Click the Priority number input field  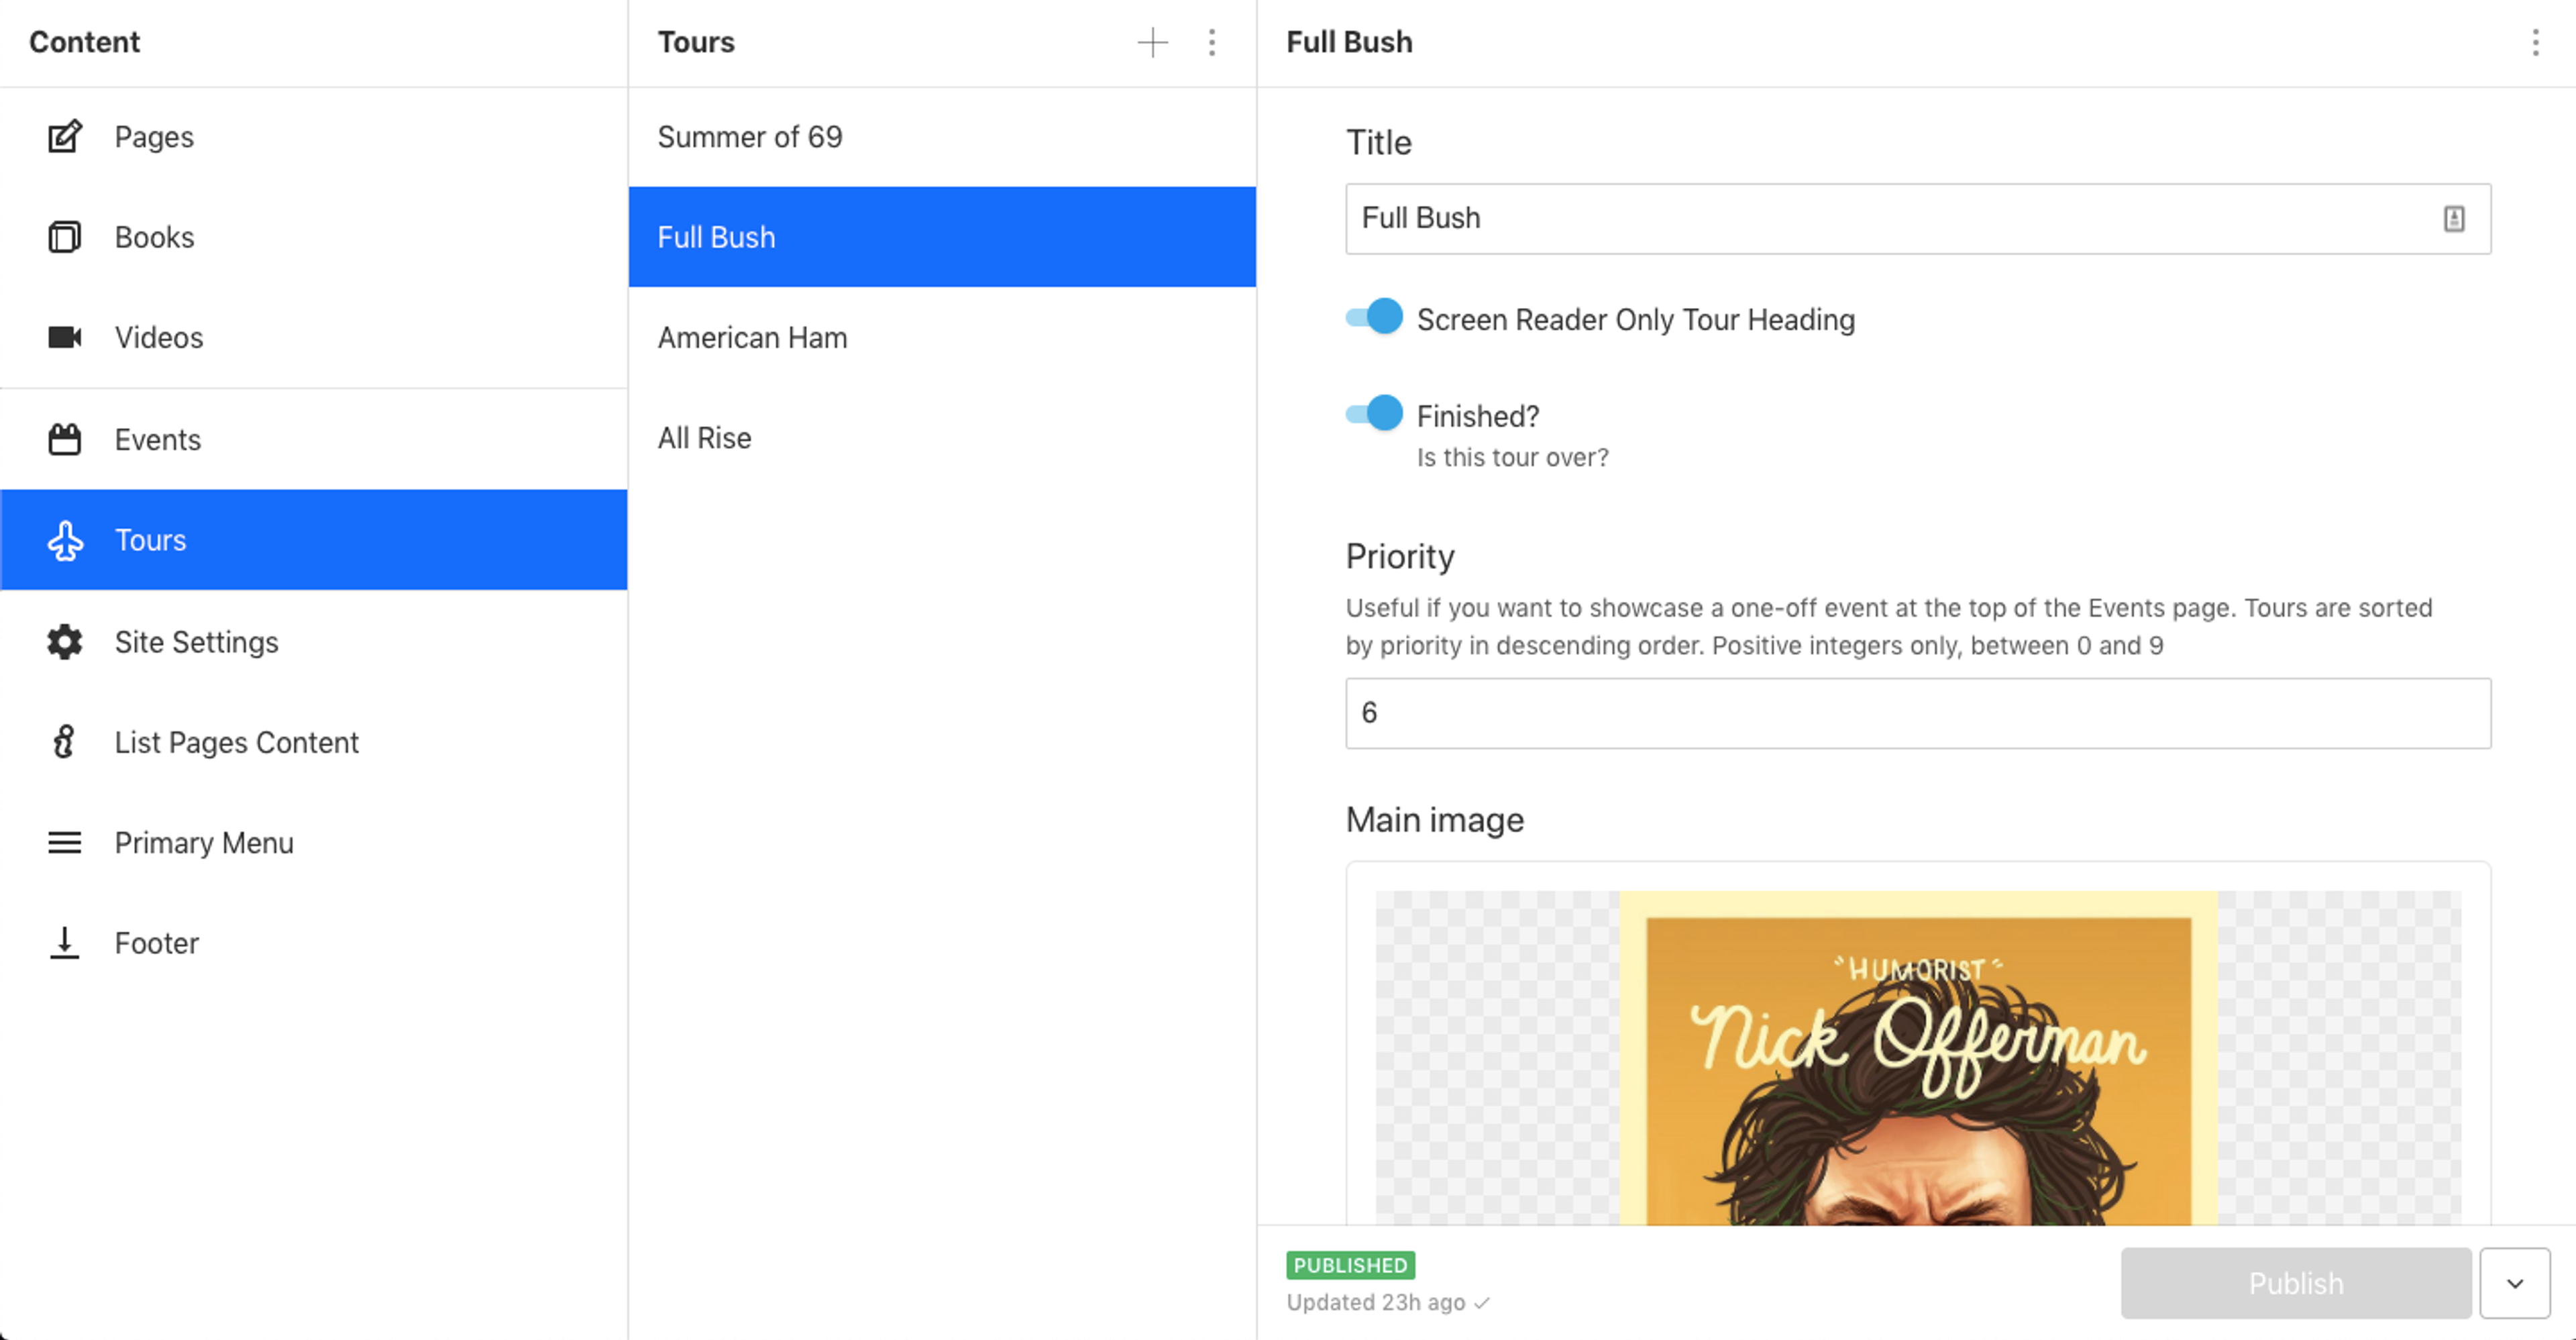click(1917, 713)
